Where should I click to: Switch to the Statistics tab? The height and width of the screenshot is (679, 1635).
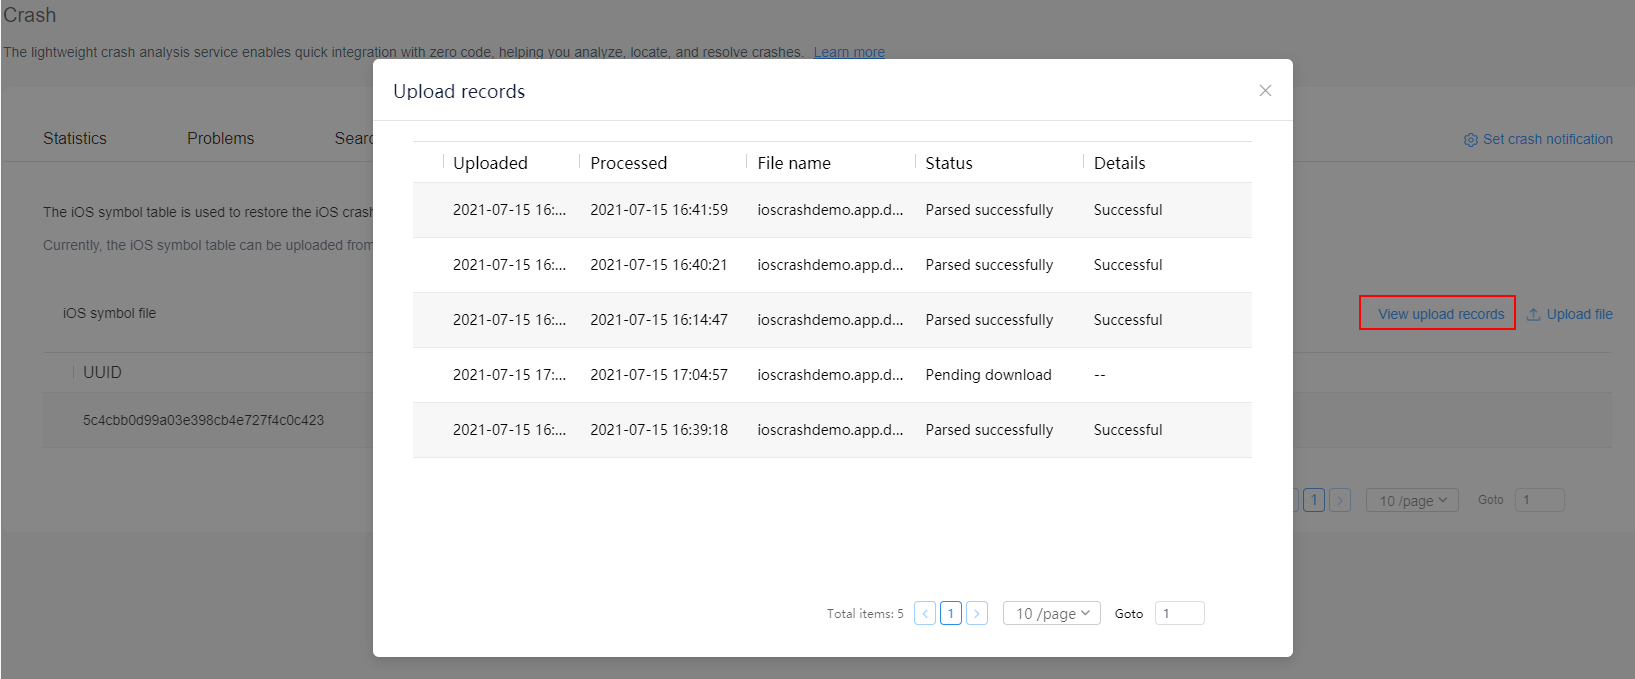(x=75, y=138)
